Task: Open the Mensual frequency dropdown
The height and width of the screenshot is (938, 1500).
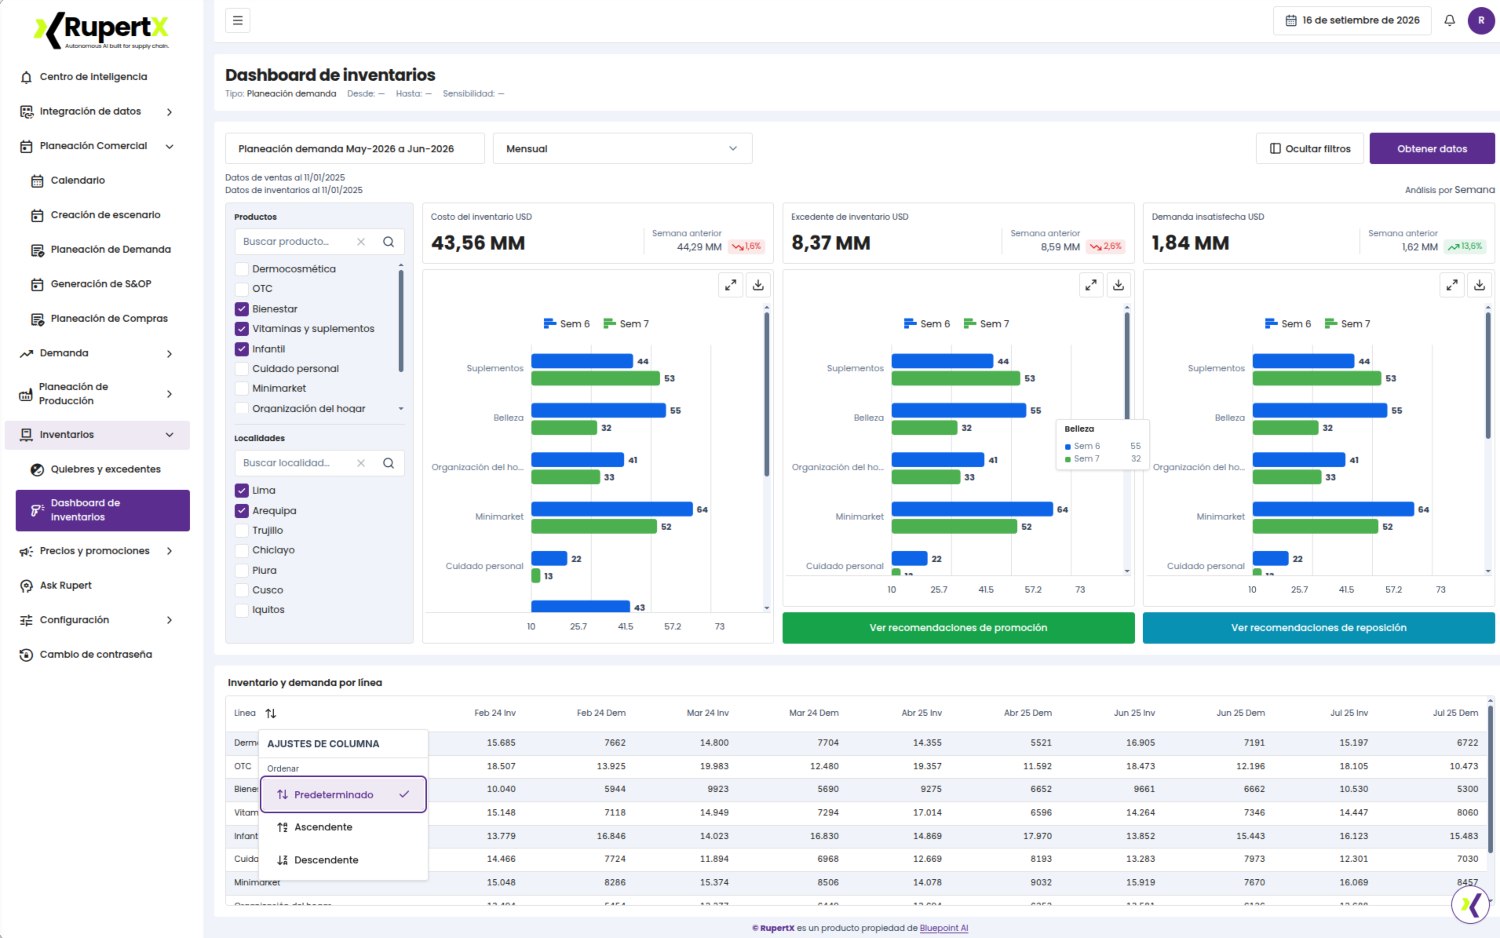Action: point(622,149)
